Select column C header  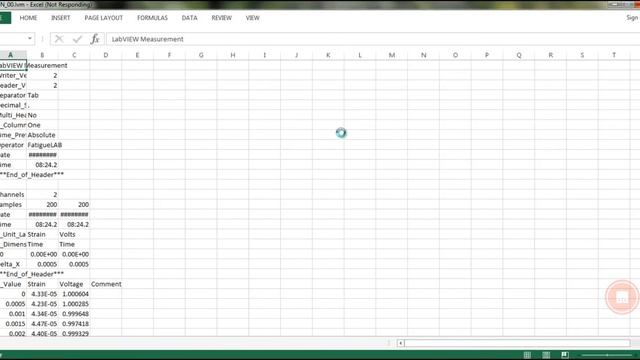(x=74, y=55)
